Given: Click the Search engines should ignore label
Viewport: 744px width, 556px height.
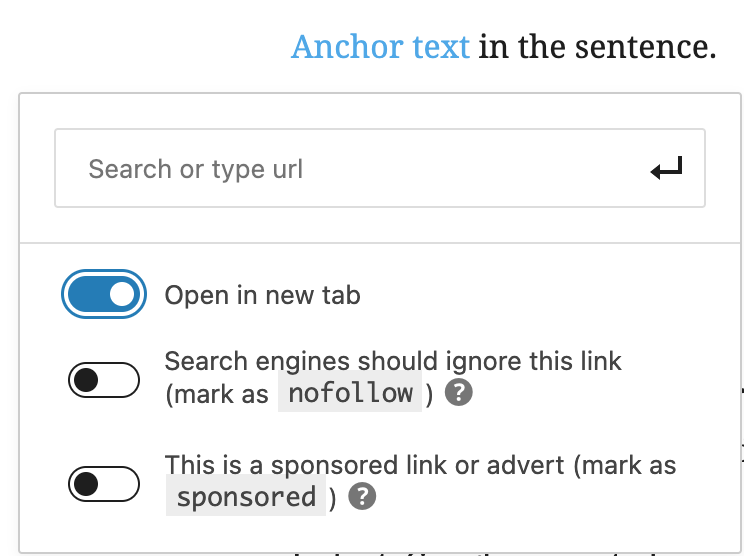Looking at the screenshot, I should [x=393, y=361].
